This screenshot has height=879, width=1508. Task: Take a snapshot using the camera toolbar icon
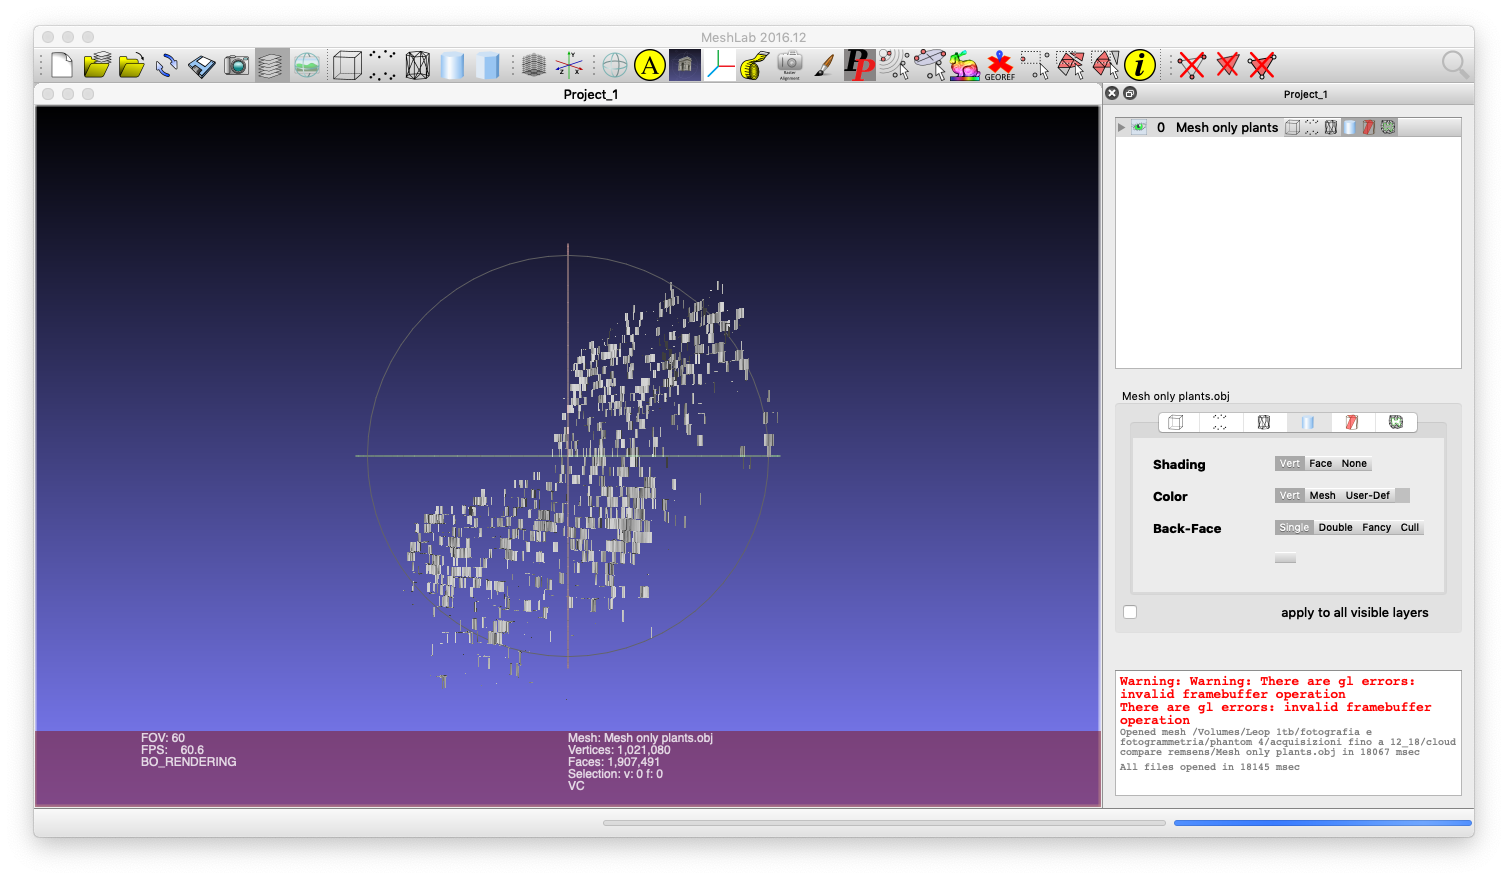(237, 65)
